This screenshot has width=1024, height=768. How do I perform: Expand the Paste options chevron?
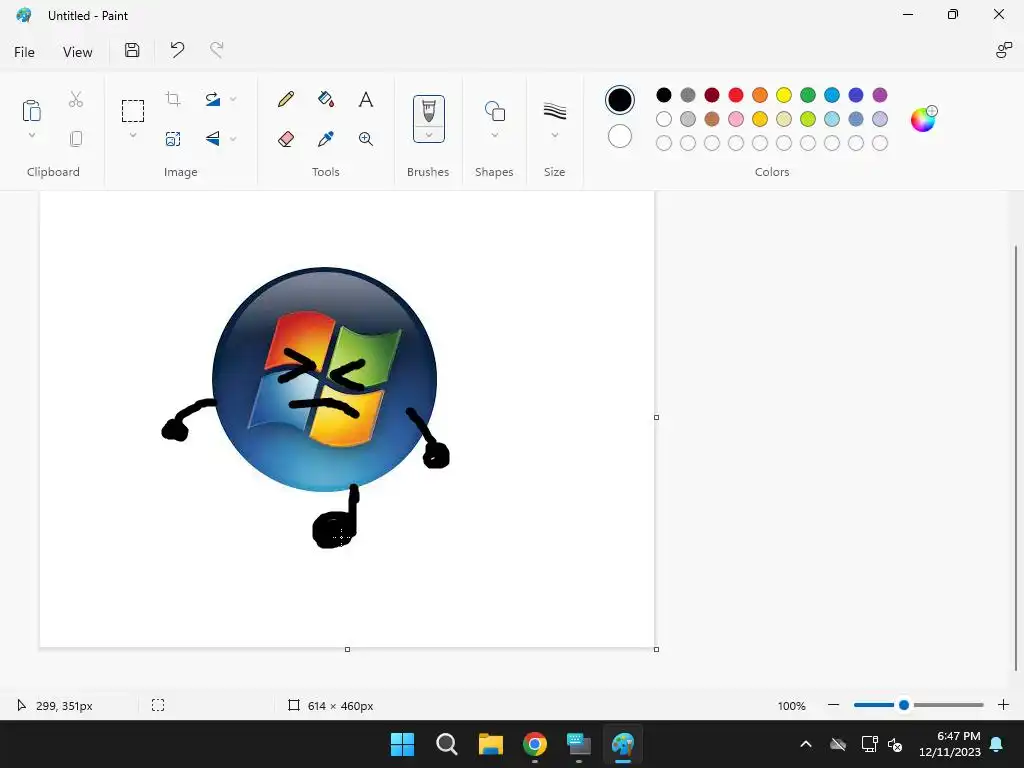coord(31,136)
